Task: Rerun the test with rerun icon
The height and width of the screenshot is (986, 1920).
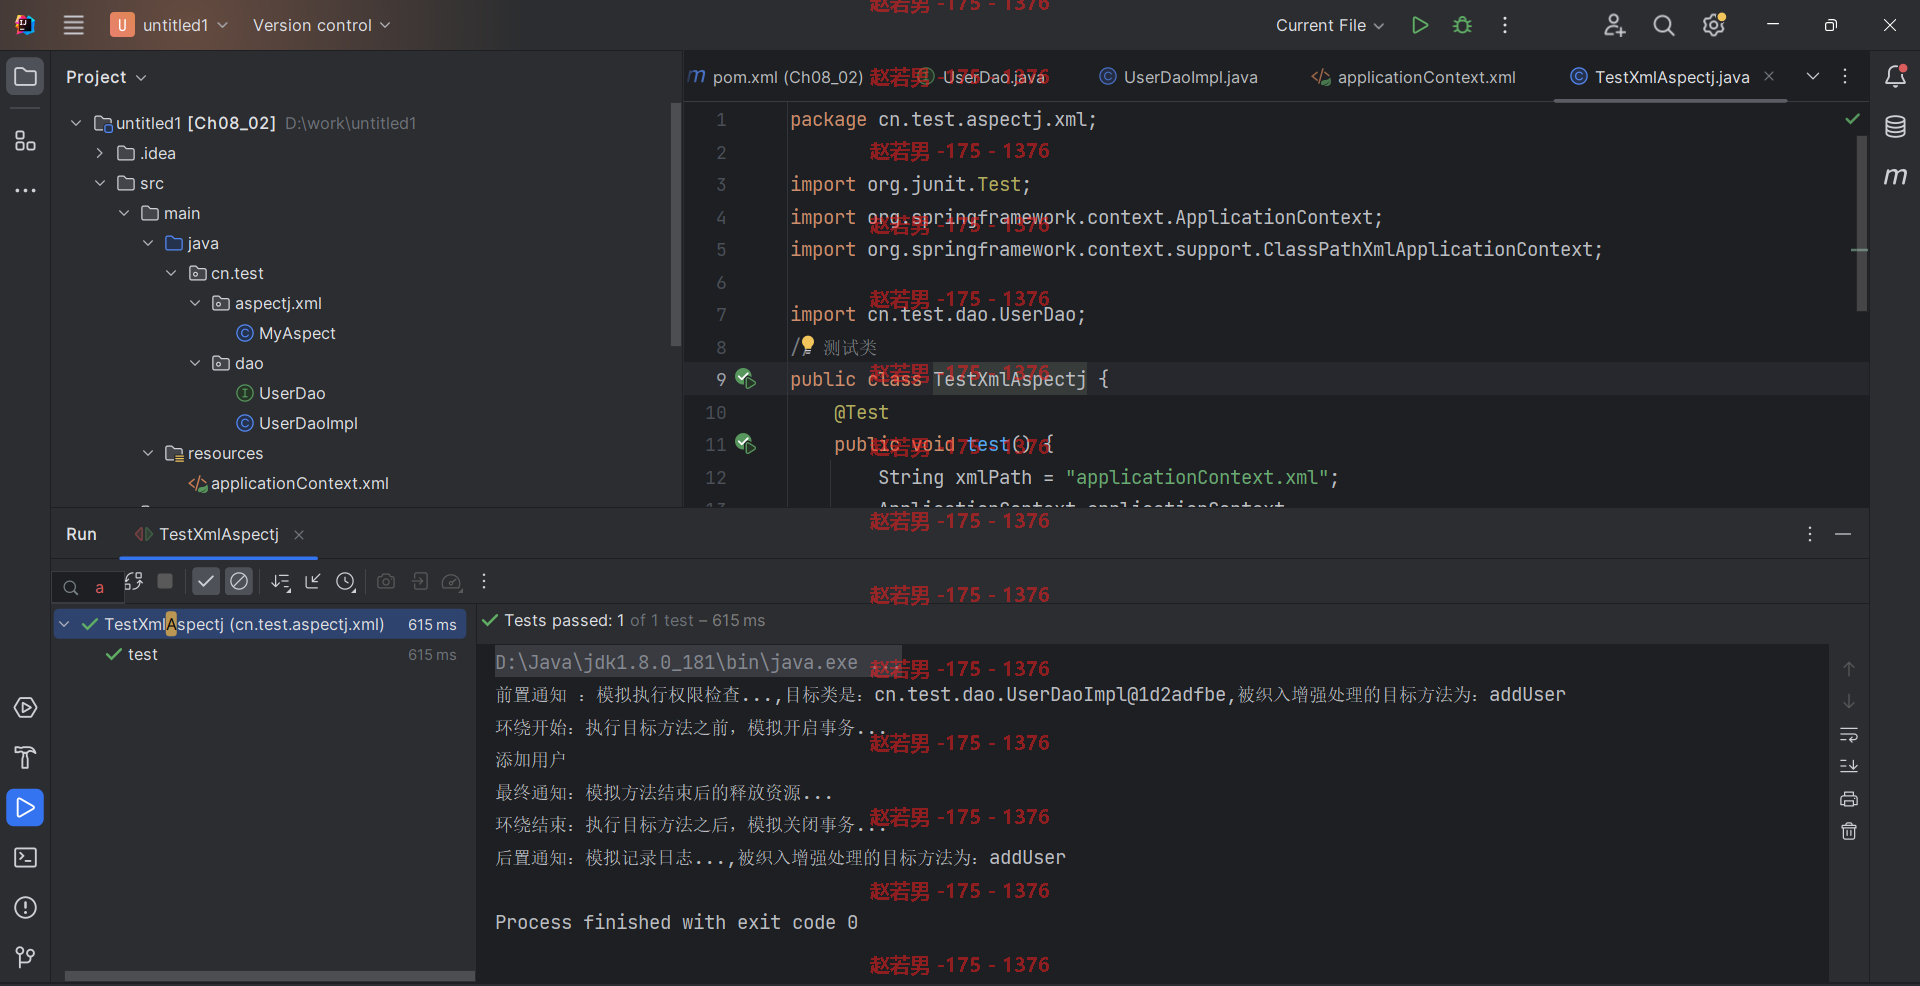Action: coord(134,581)
